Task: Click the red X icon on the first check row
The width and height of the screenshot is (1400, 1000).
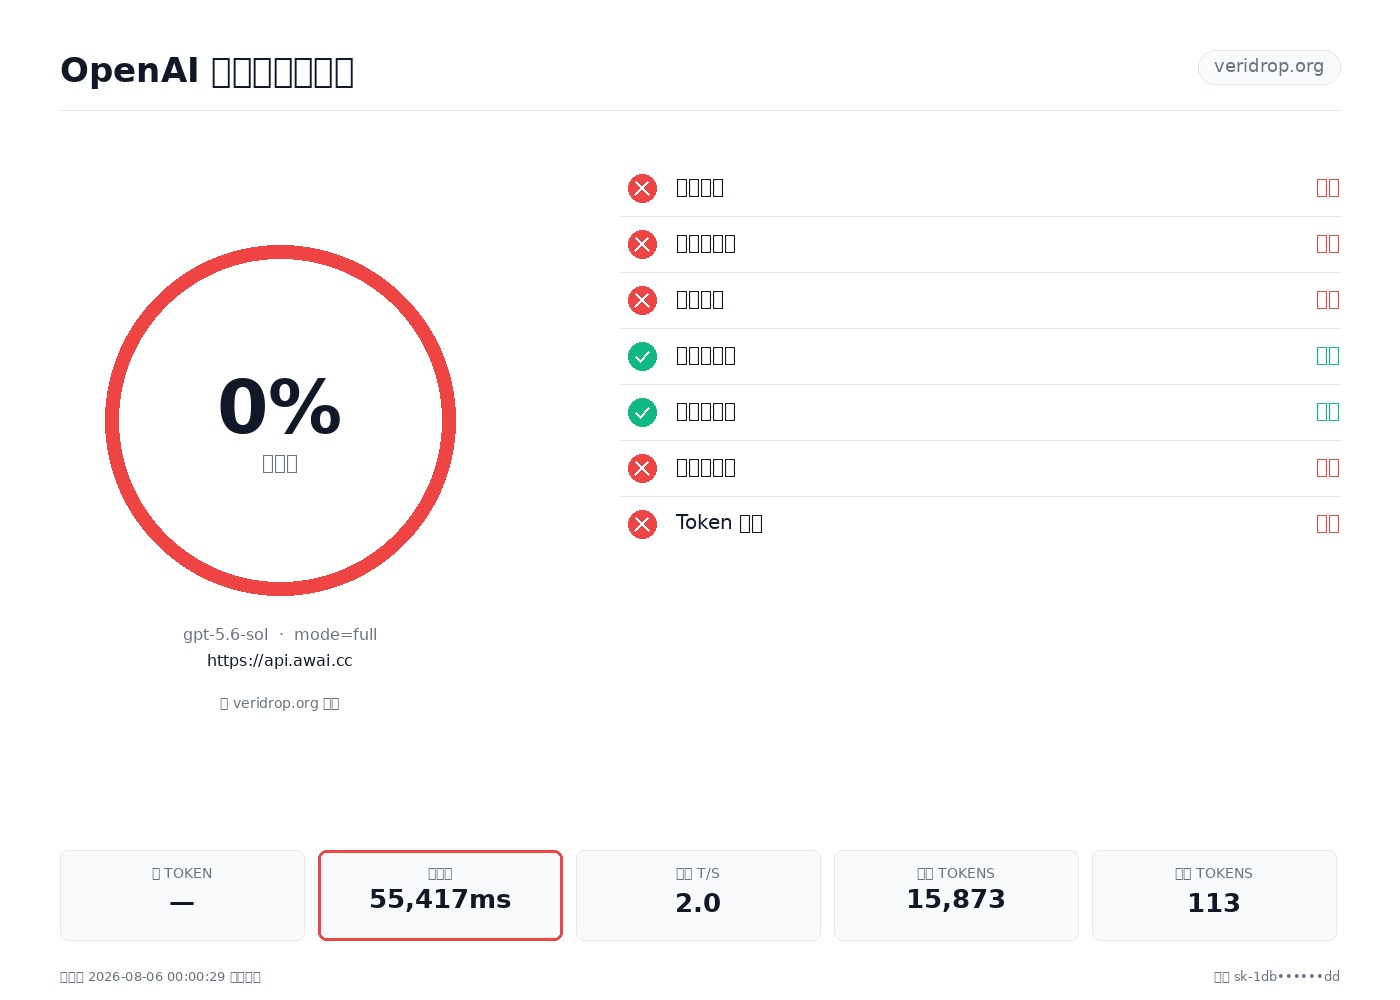Action: 642,188
